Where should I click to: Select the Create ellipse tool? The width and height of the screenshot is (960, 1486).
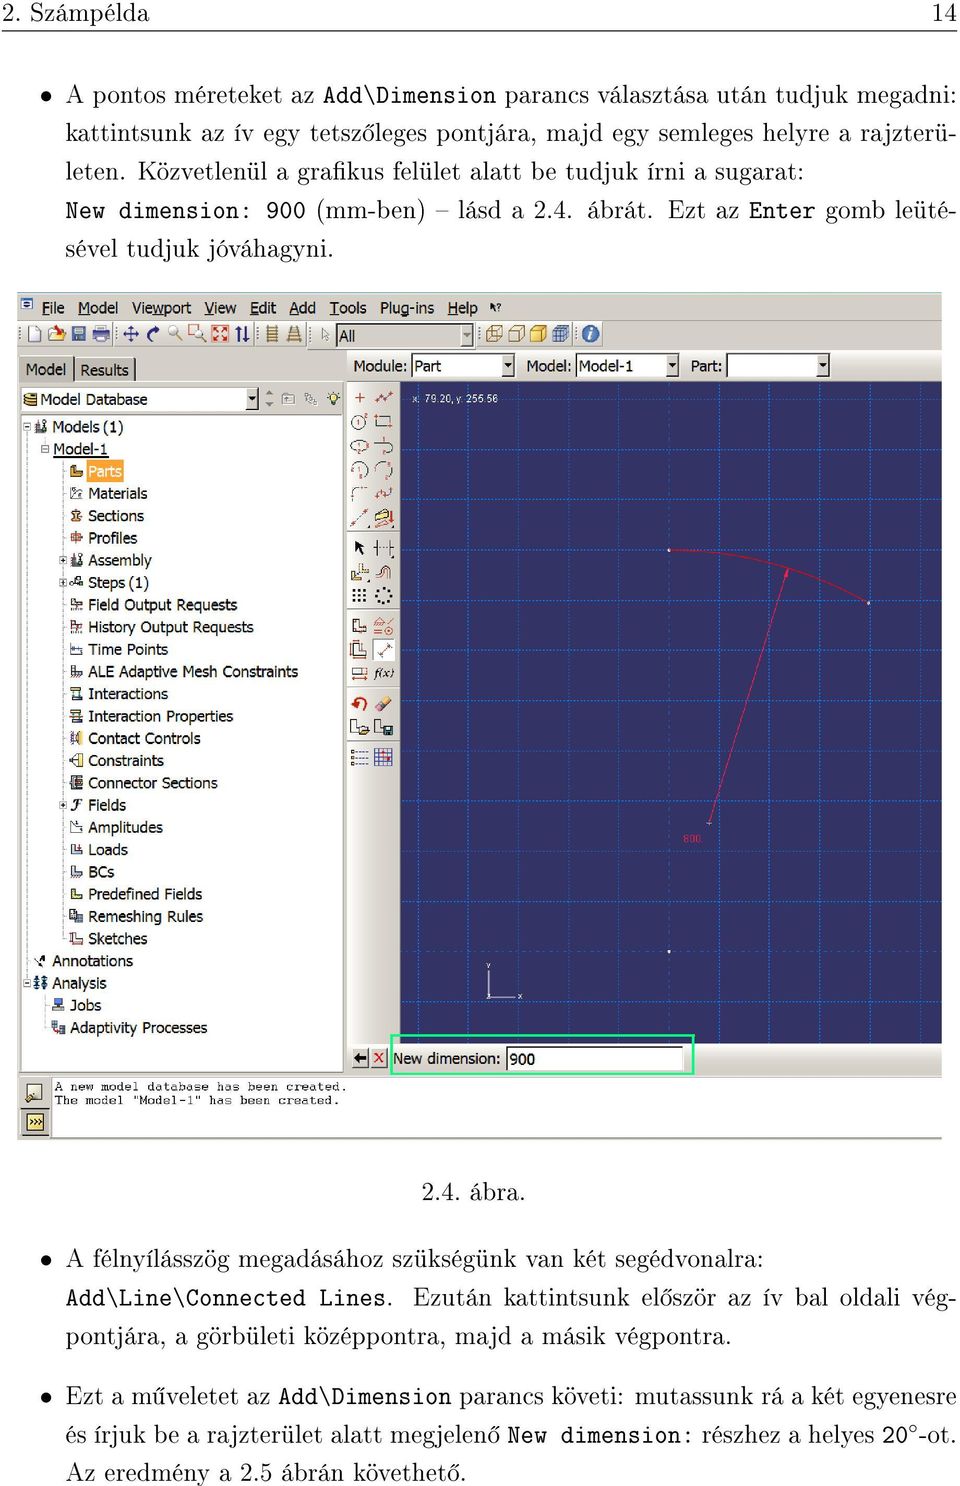360,446
